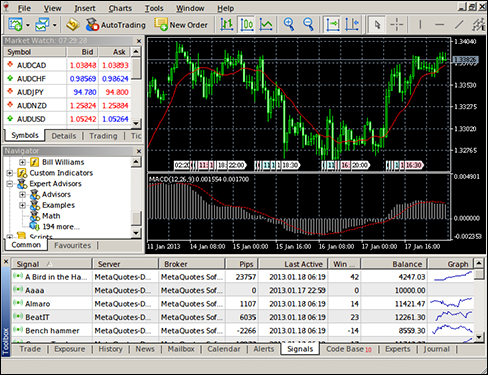
Task: Open the File menu
Action: (x=24, y=8)
